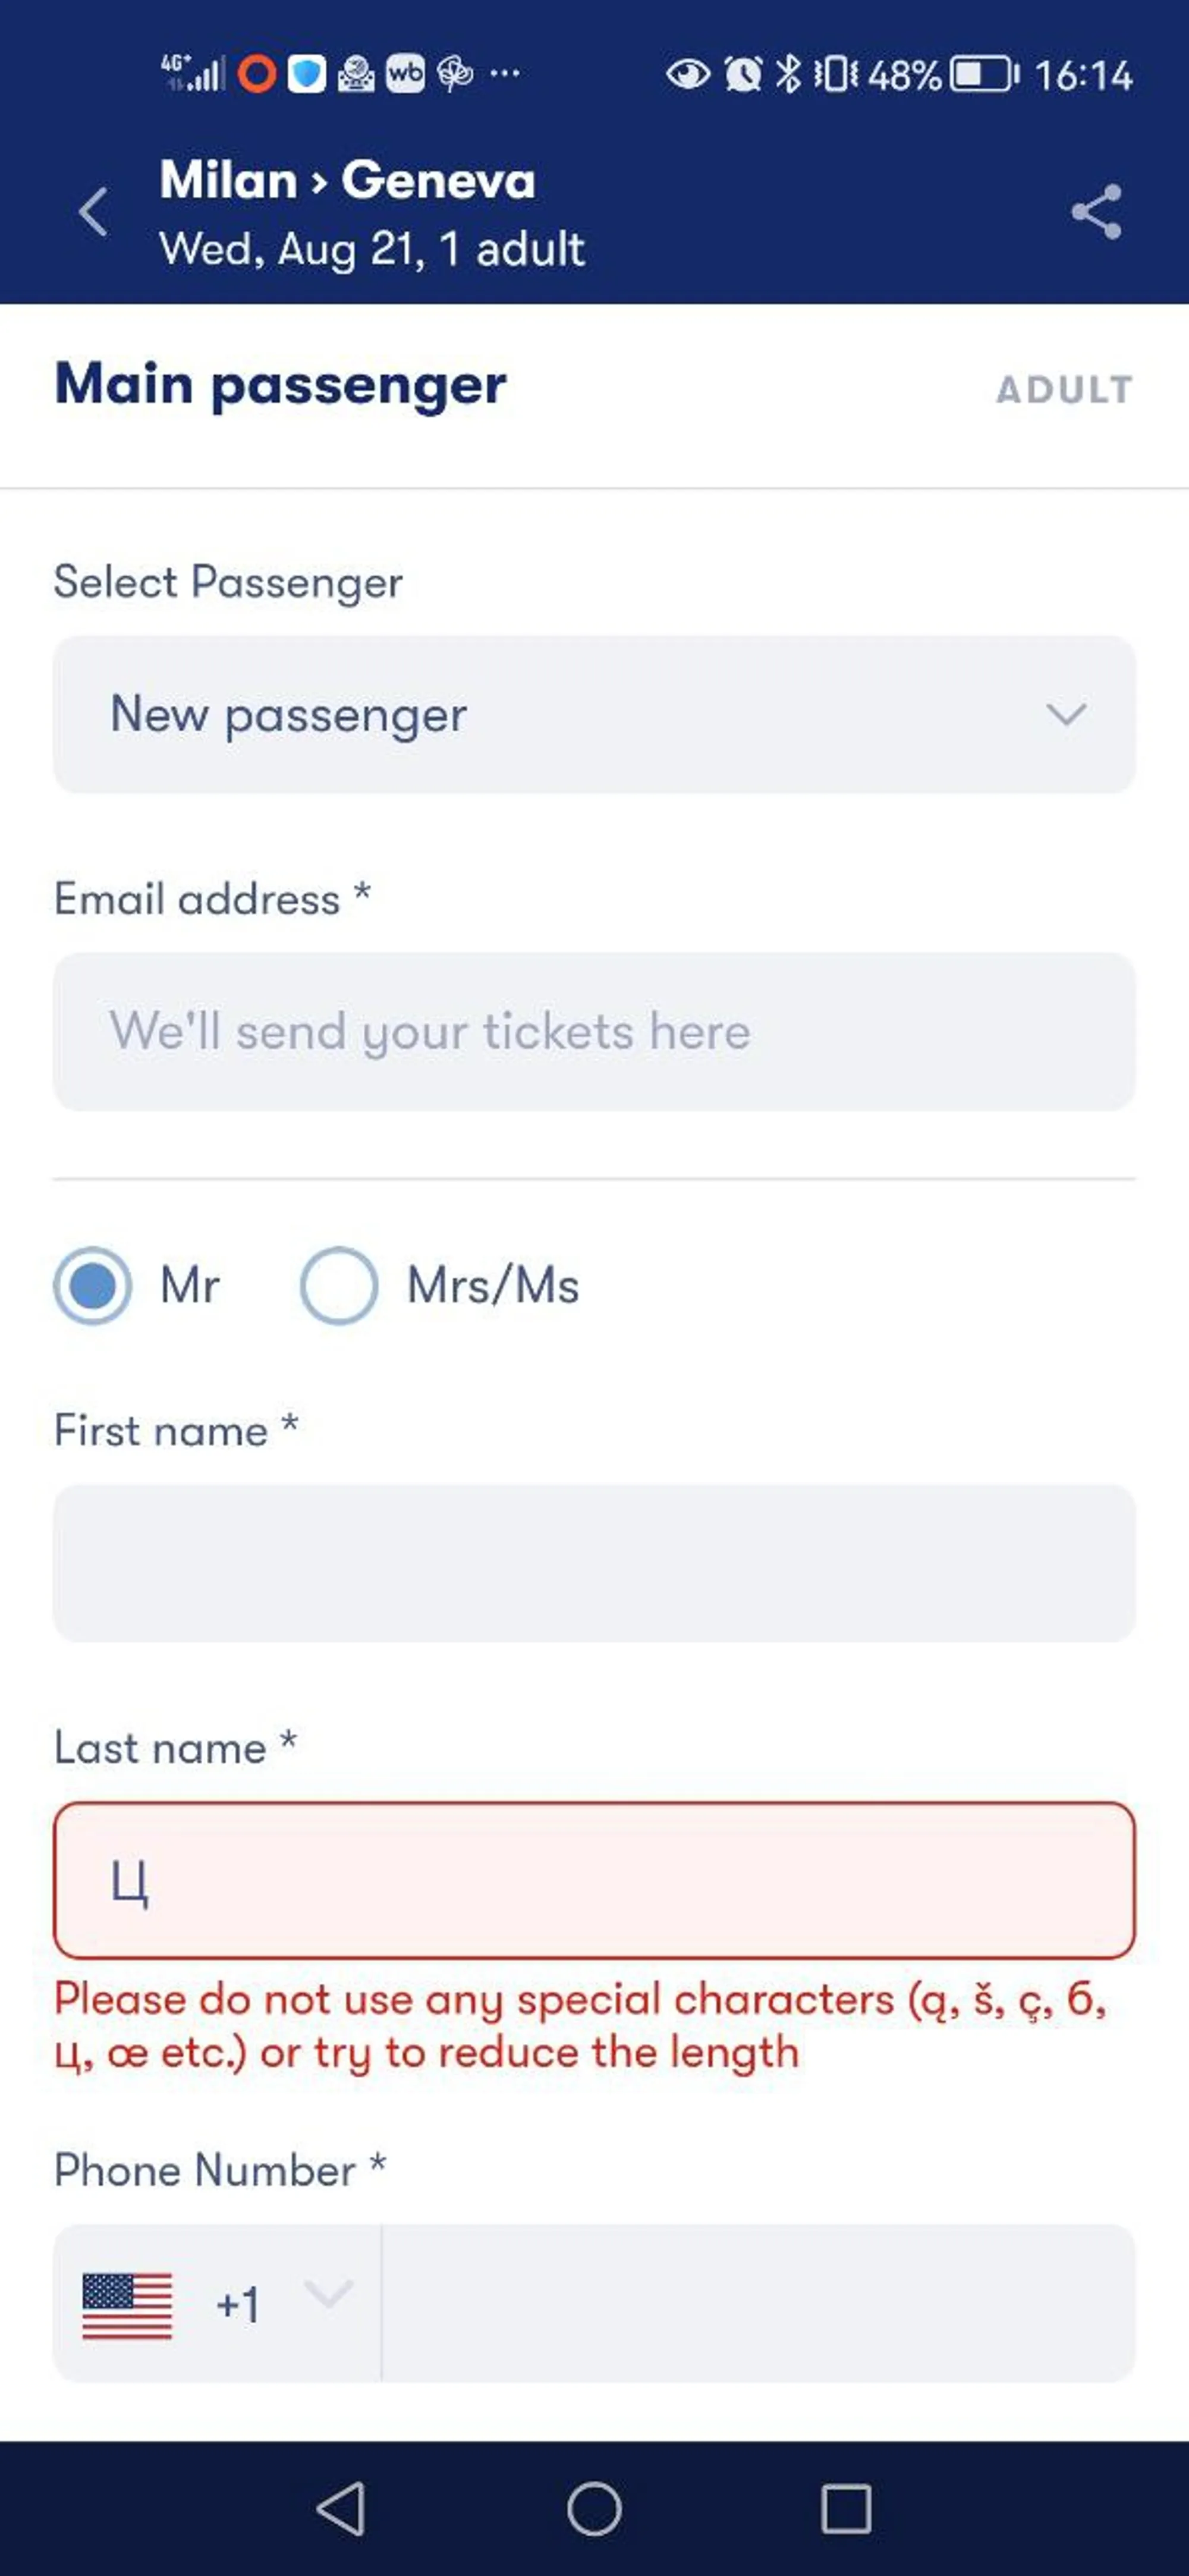Tap the Last name field with error

[x=594, y=1880]
